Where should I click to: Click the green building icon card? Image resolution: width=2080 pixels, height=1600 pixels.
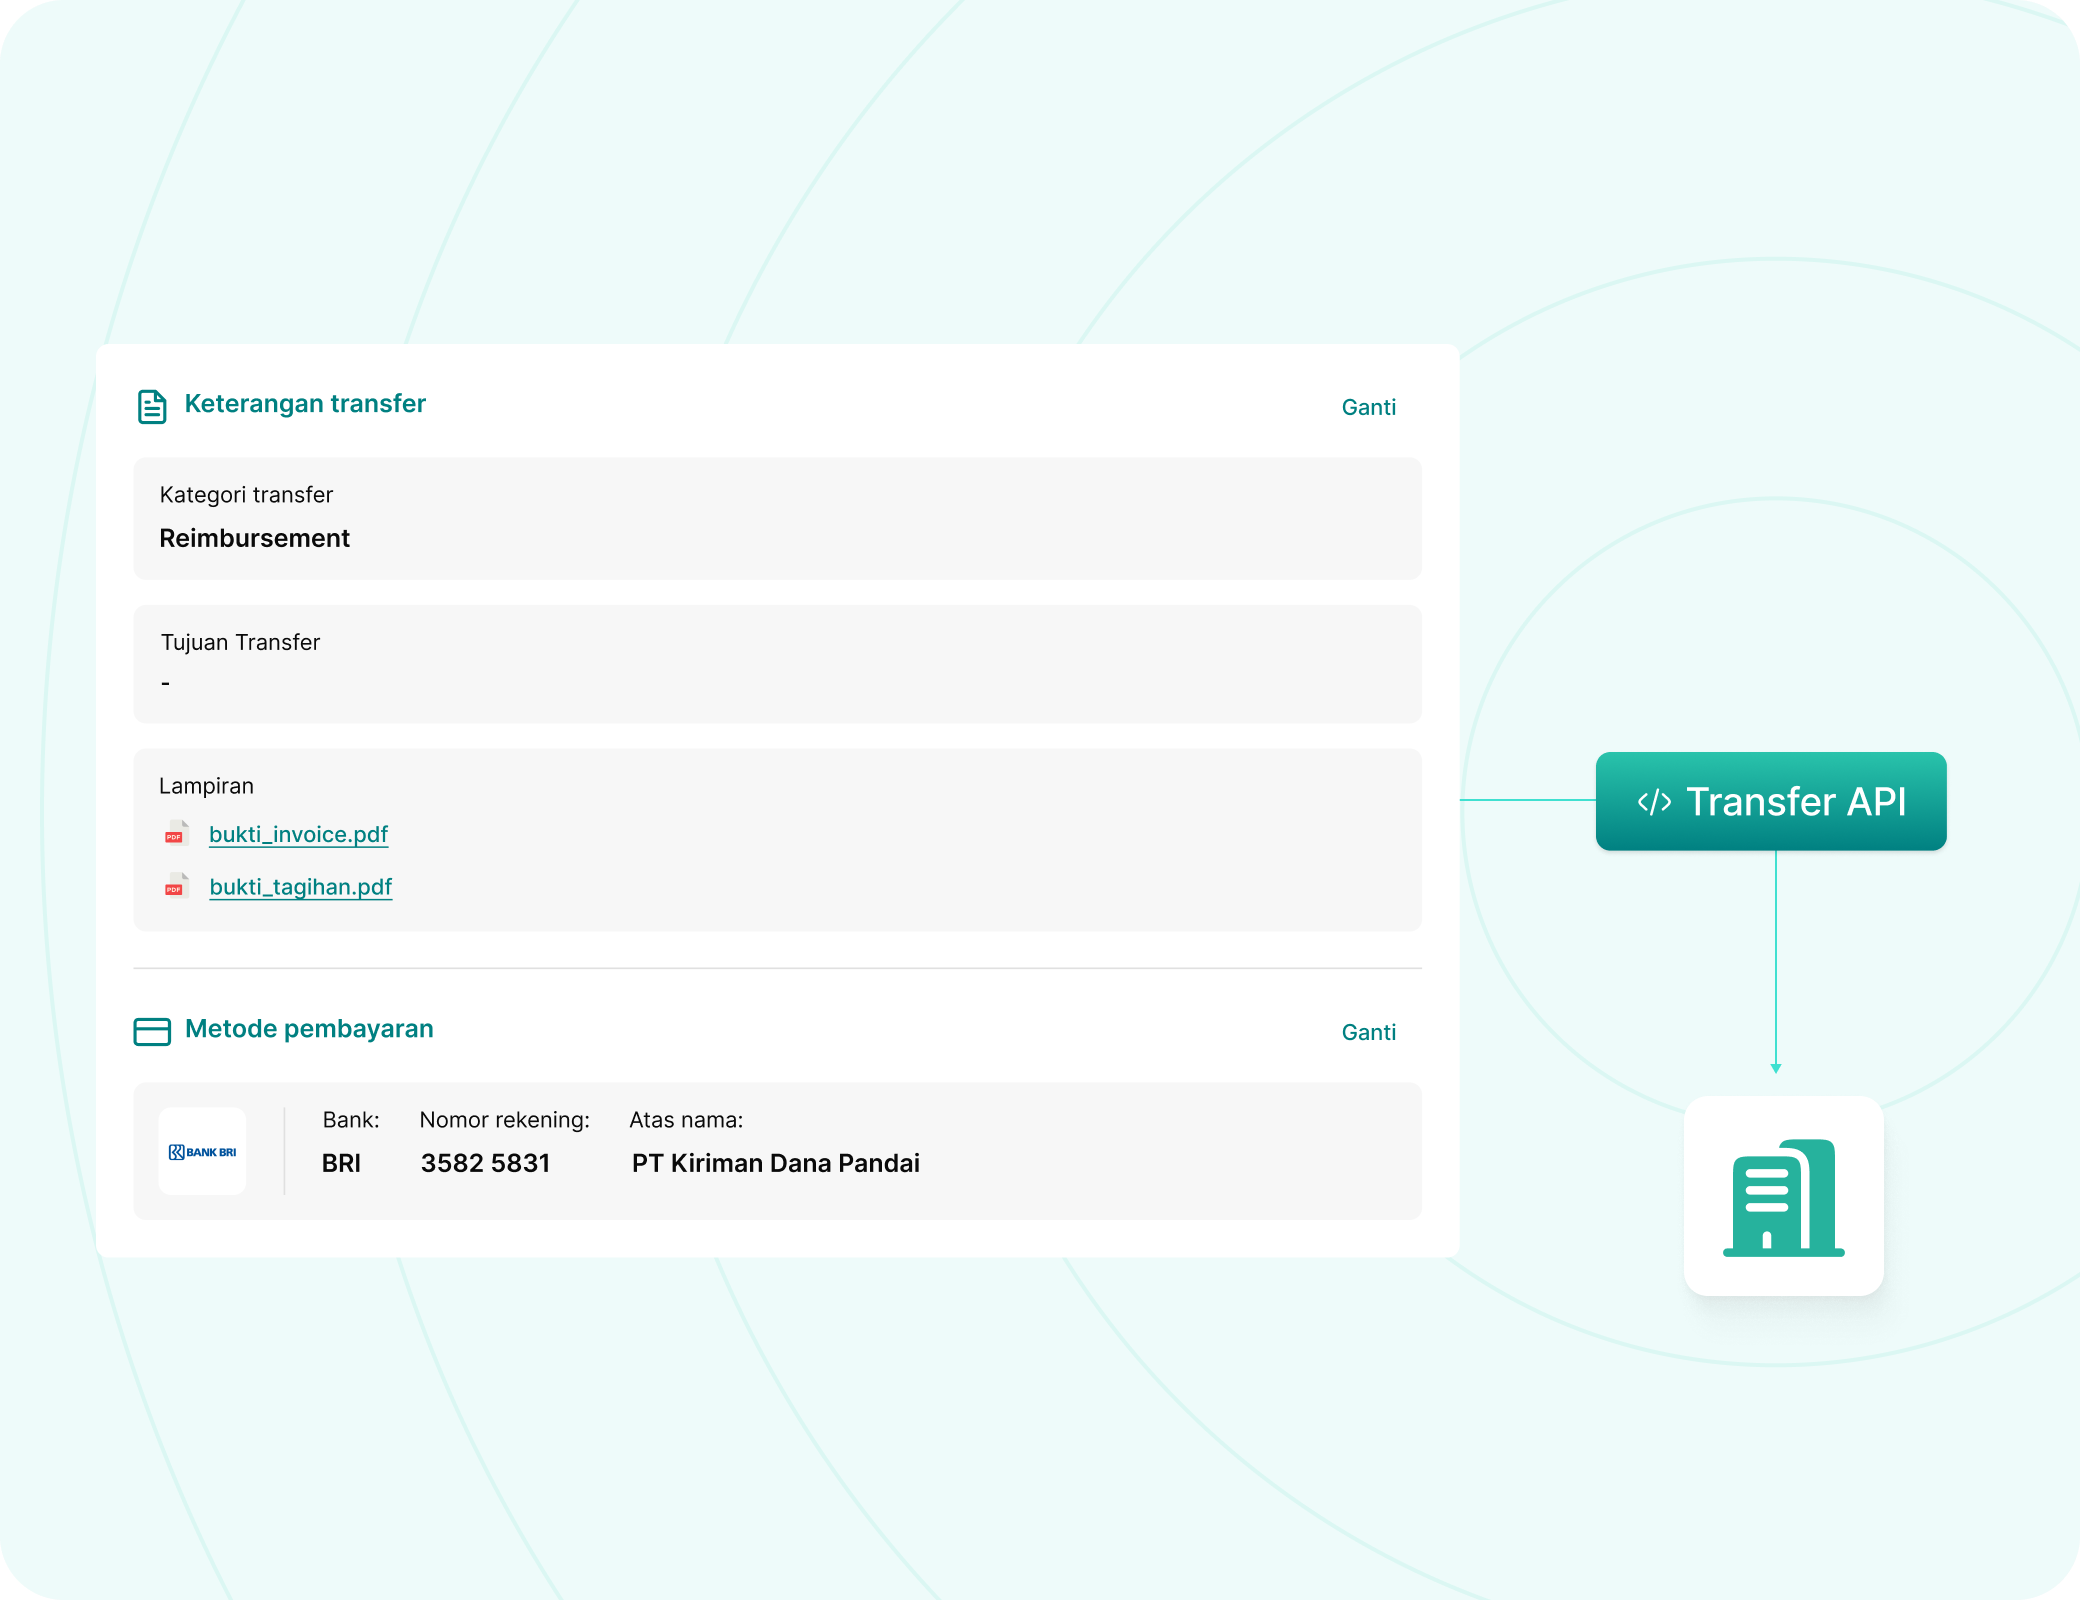tap(1783, 1196)
